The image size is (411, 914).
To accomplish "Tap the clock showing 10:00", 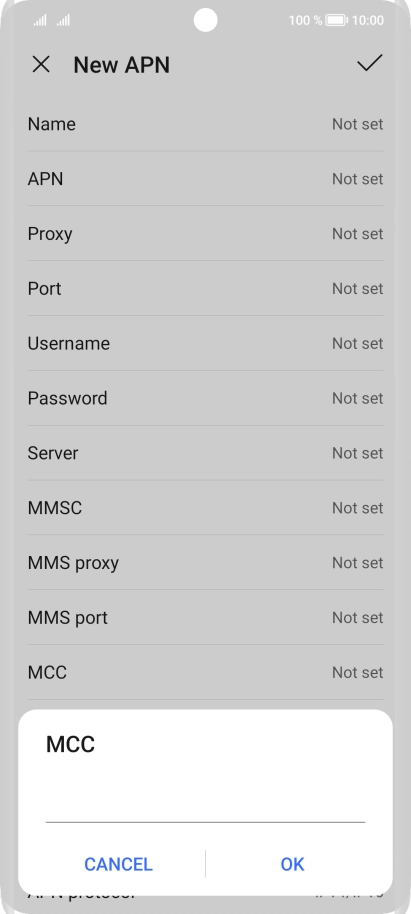I will (368, 20).
